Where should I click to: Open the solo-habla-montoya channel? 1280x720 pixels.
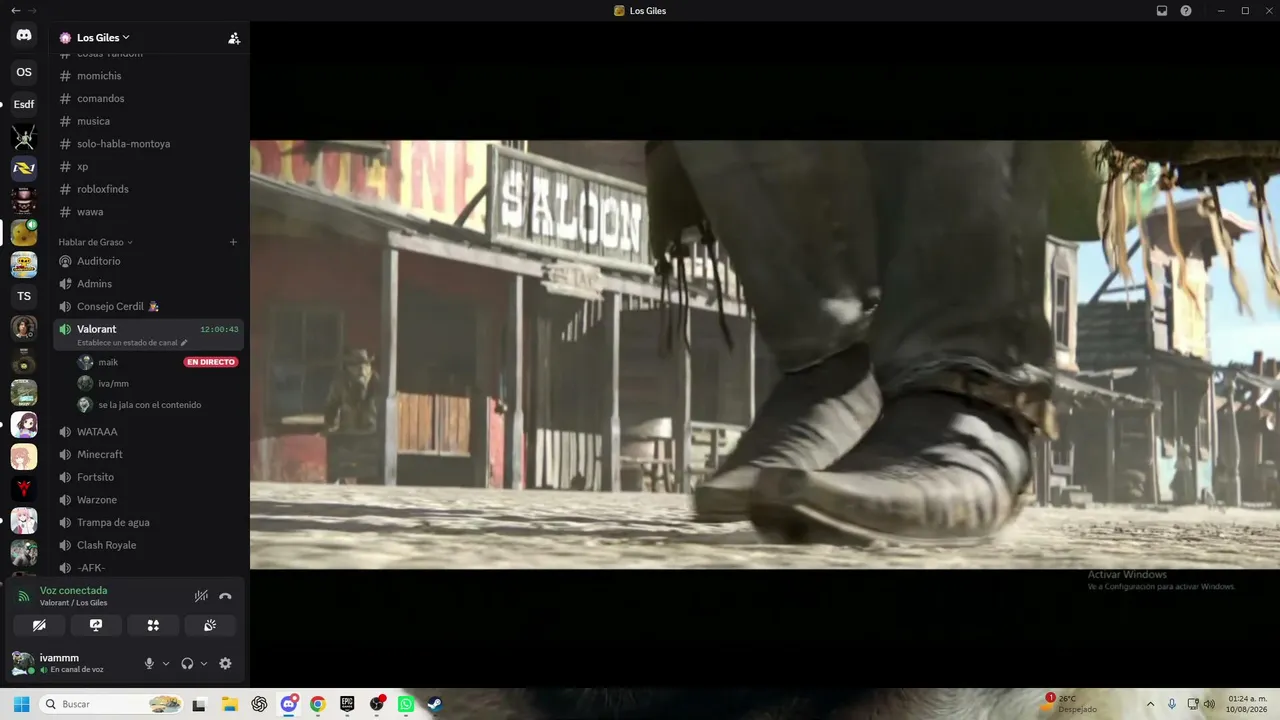pos(149,144)
